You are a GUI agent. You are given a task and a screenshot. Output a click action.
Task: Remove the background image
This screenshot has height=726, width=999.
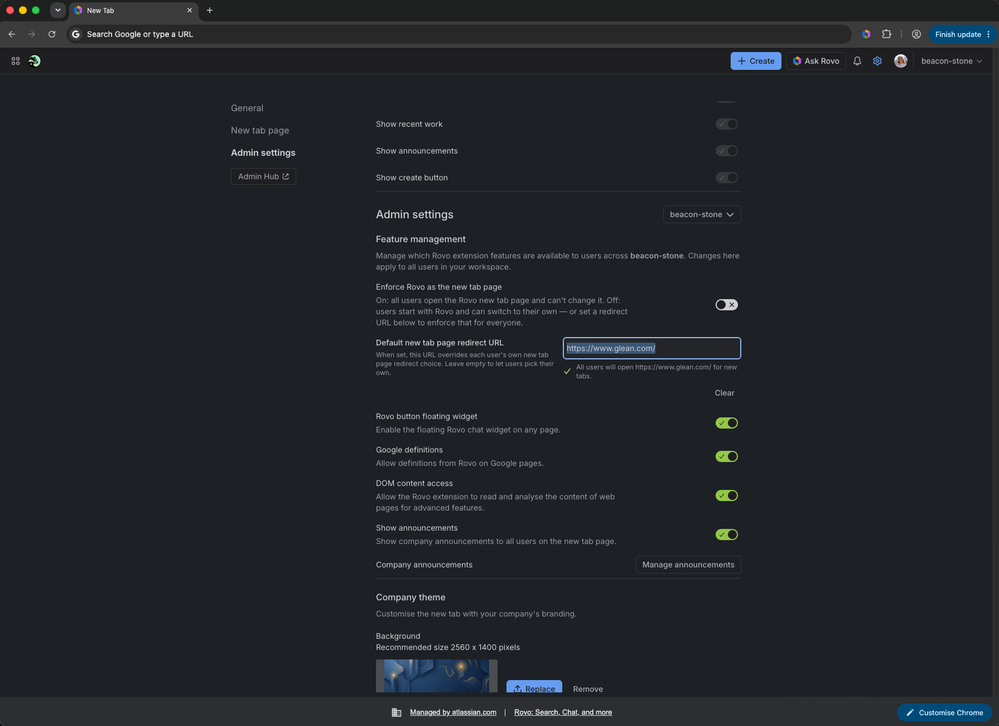coord(587,689)
